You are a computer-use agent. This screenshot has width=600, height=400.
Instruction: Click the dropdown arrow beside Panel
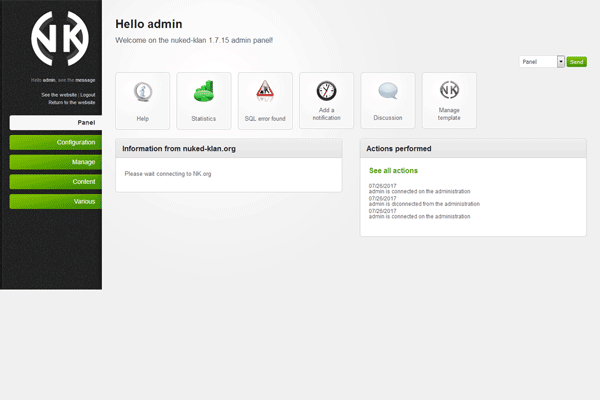(560, 62)
